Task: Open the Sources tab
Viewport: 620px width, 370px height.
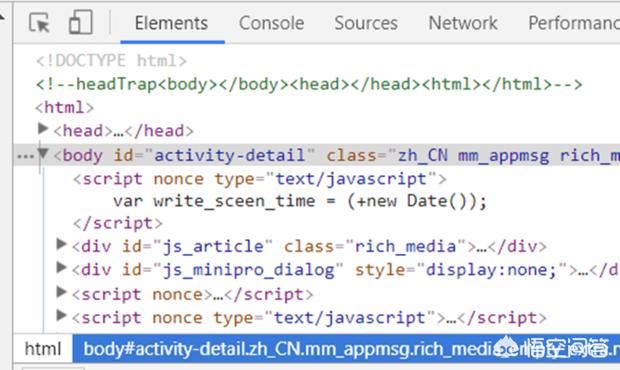Action: click(366, 23)
